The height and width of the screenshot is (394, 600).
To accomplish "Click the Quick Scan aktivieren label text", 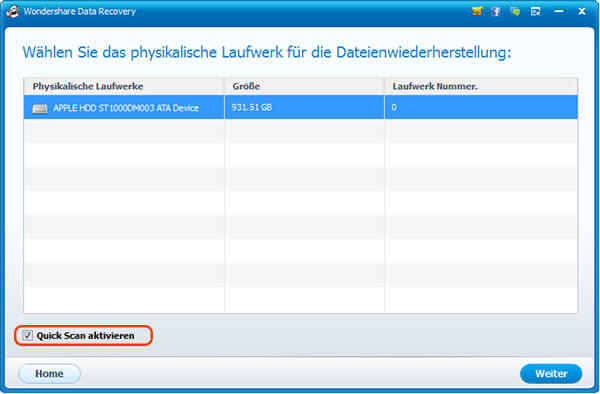I will [85, 336].
